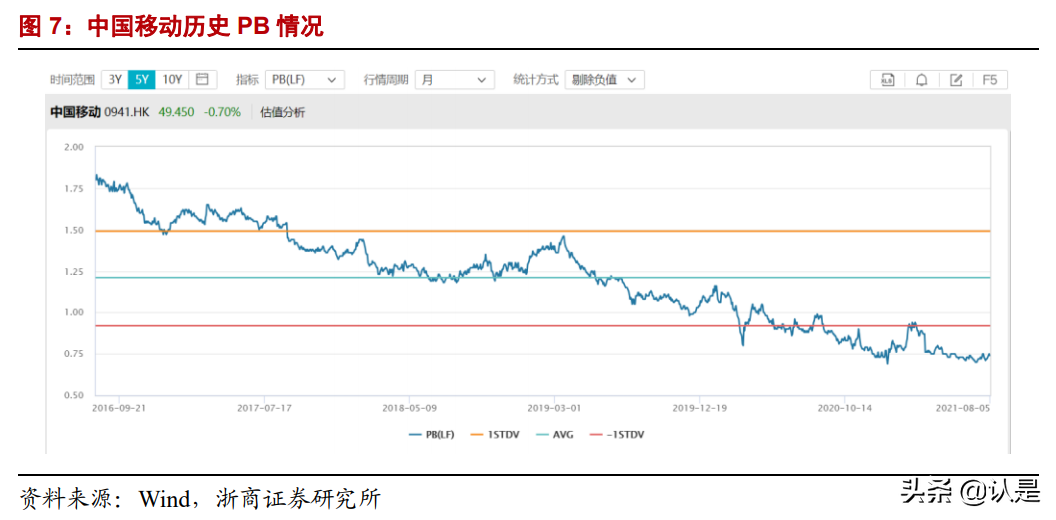Viewport: 1056px width, 520px height.
Task: Open the PB(LF) indicator dropdown
Action: click(x=304, y=79)
